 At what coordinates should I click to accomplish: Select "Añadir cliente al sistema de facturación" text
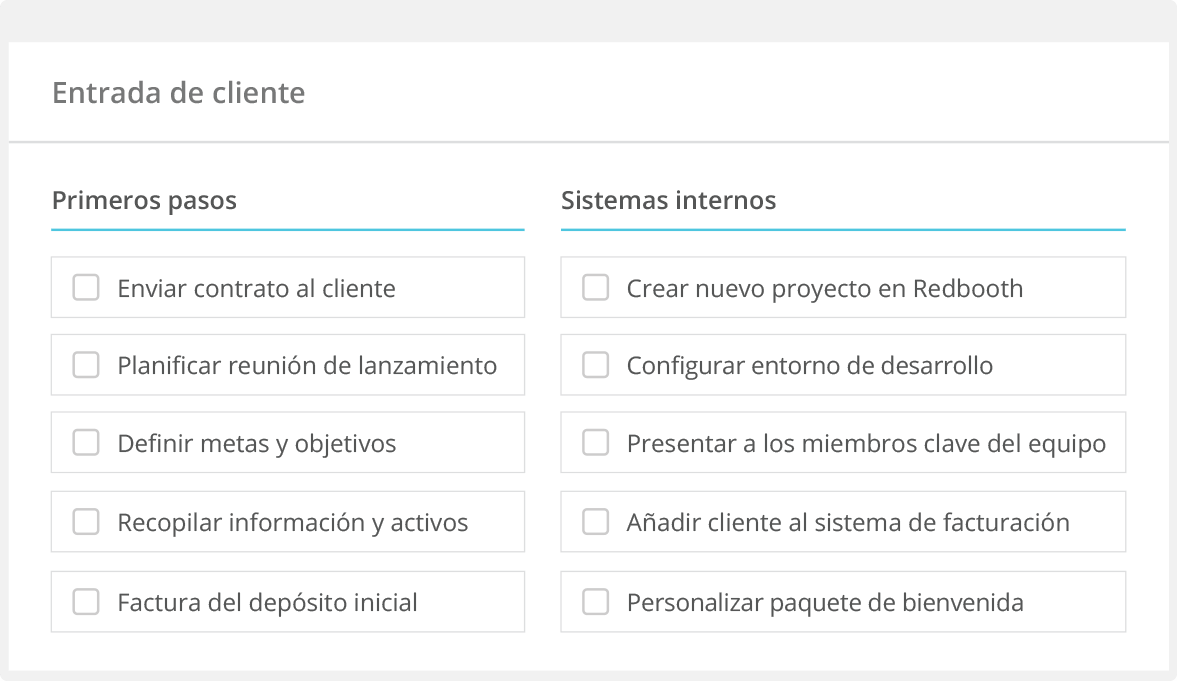pyautogui.click(x=847, y=521)
